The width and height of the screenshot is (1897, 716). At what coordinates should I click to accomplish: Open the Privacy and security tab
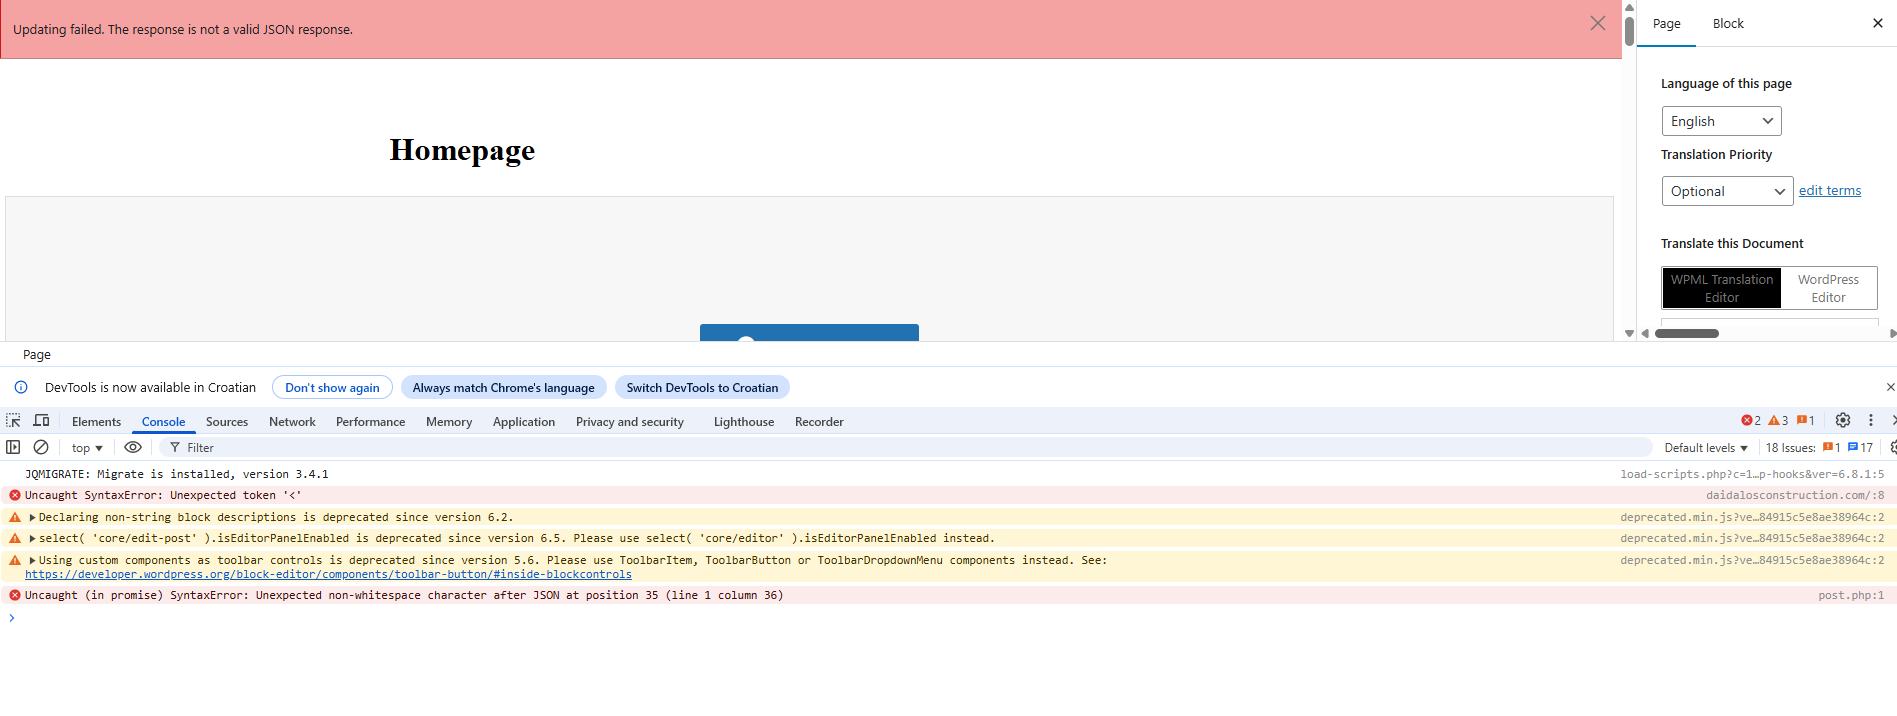(630, 422)
